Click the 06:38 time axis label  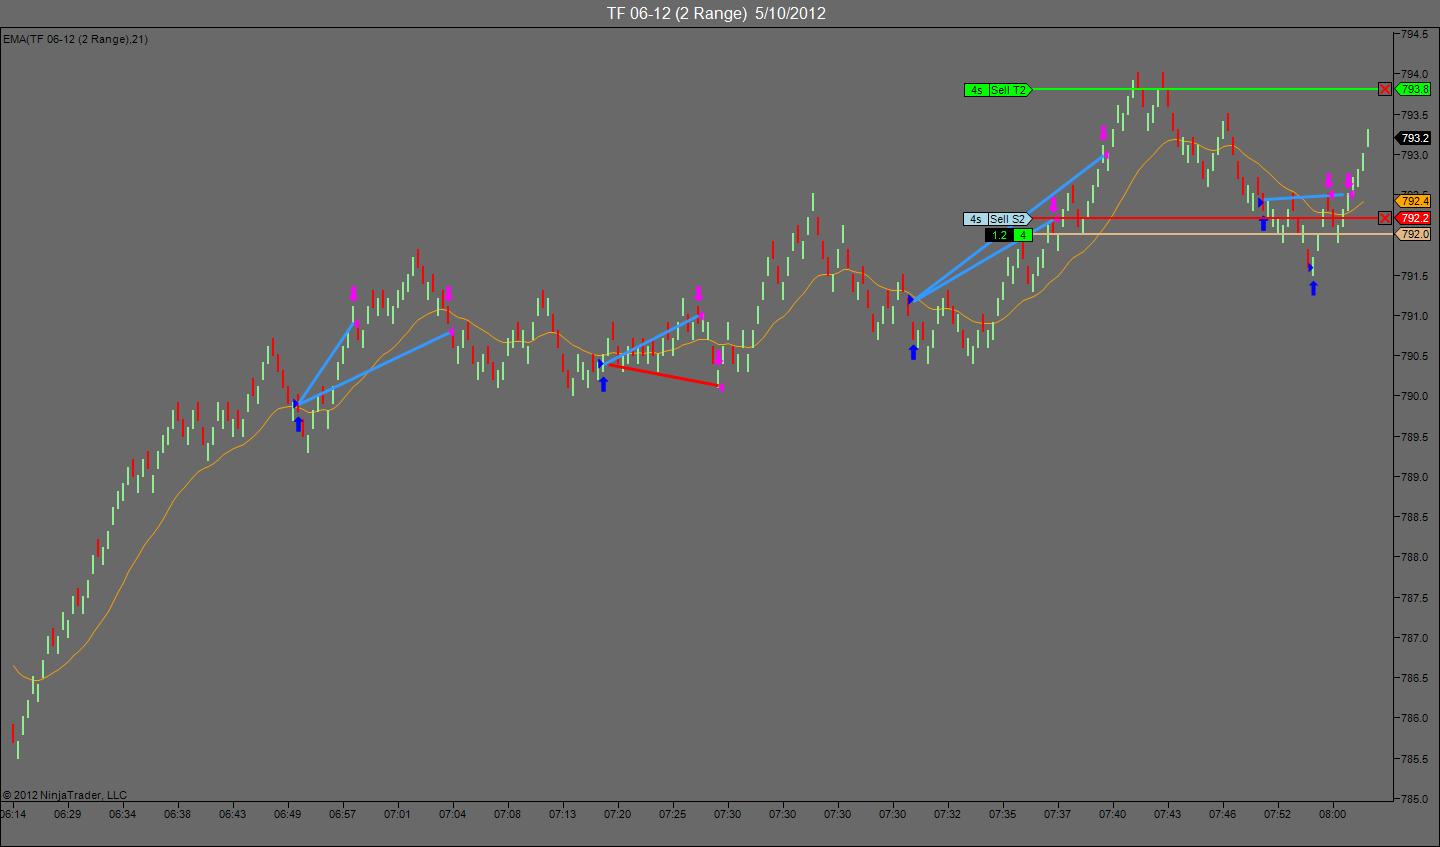pos(178,814)
